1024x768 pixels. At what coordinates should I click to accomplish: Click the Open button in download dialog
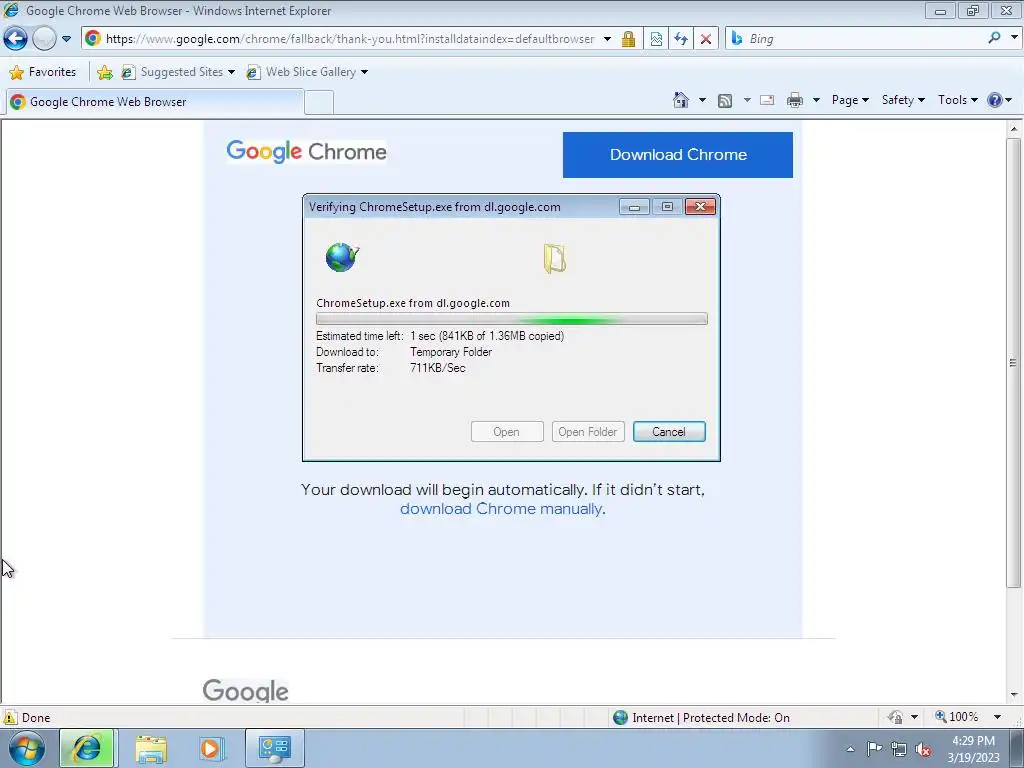(507, 432)
